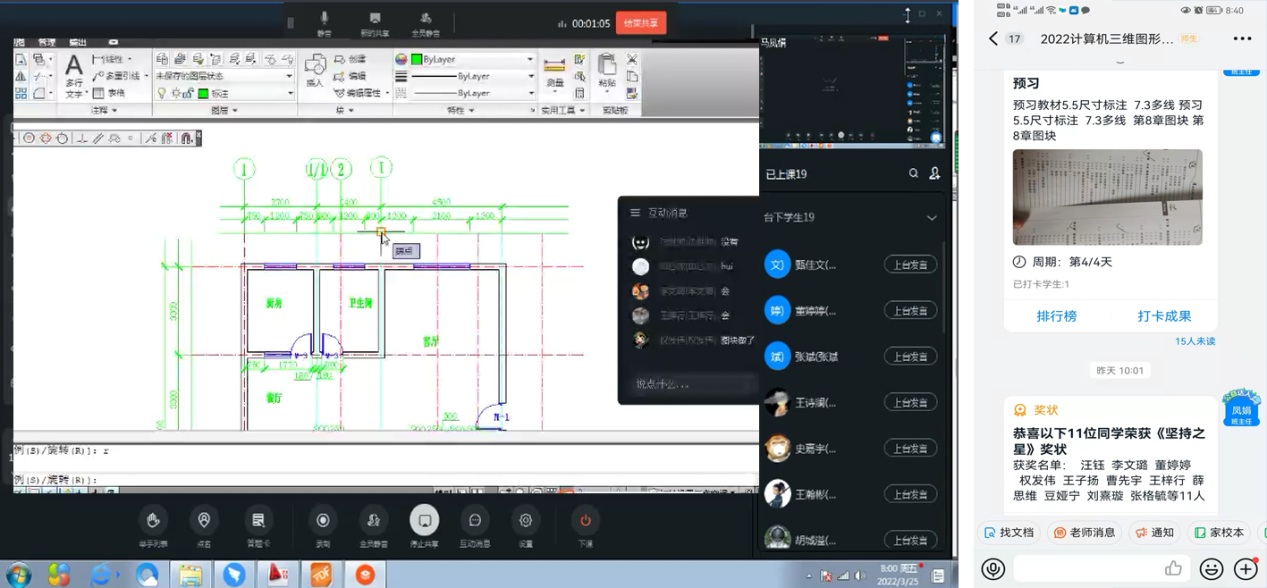Toggle the interactive messages (互动消息) panel
The image size is (1267, 588).
475,525
